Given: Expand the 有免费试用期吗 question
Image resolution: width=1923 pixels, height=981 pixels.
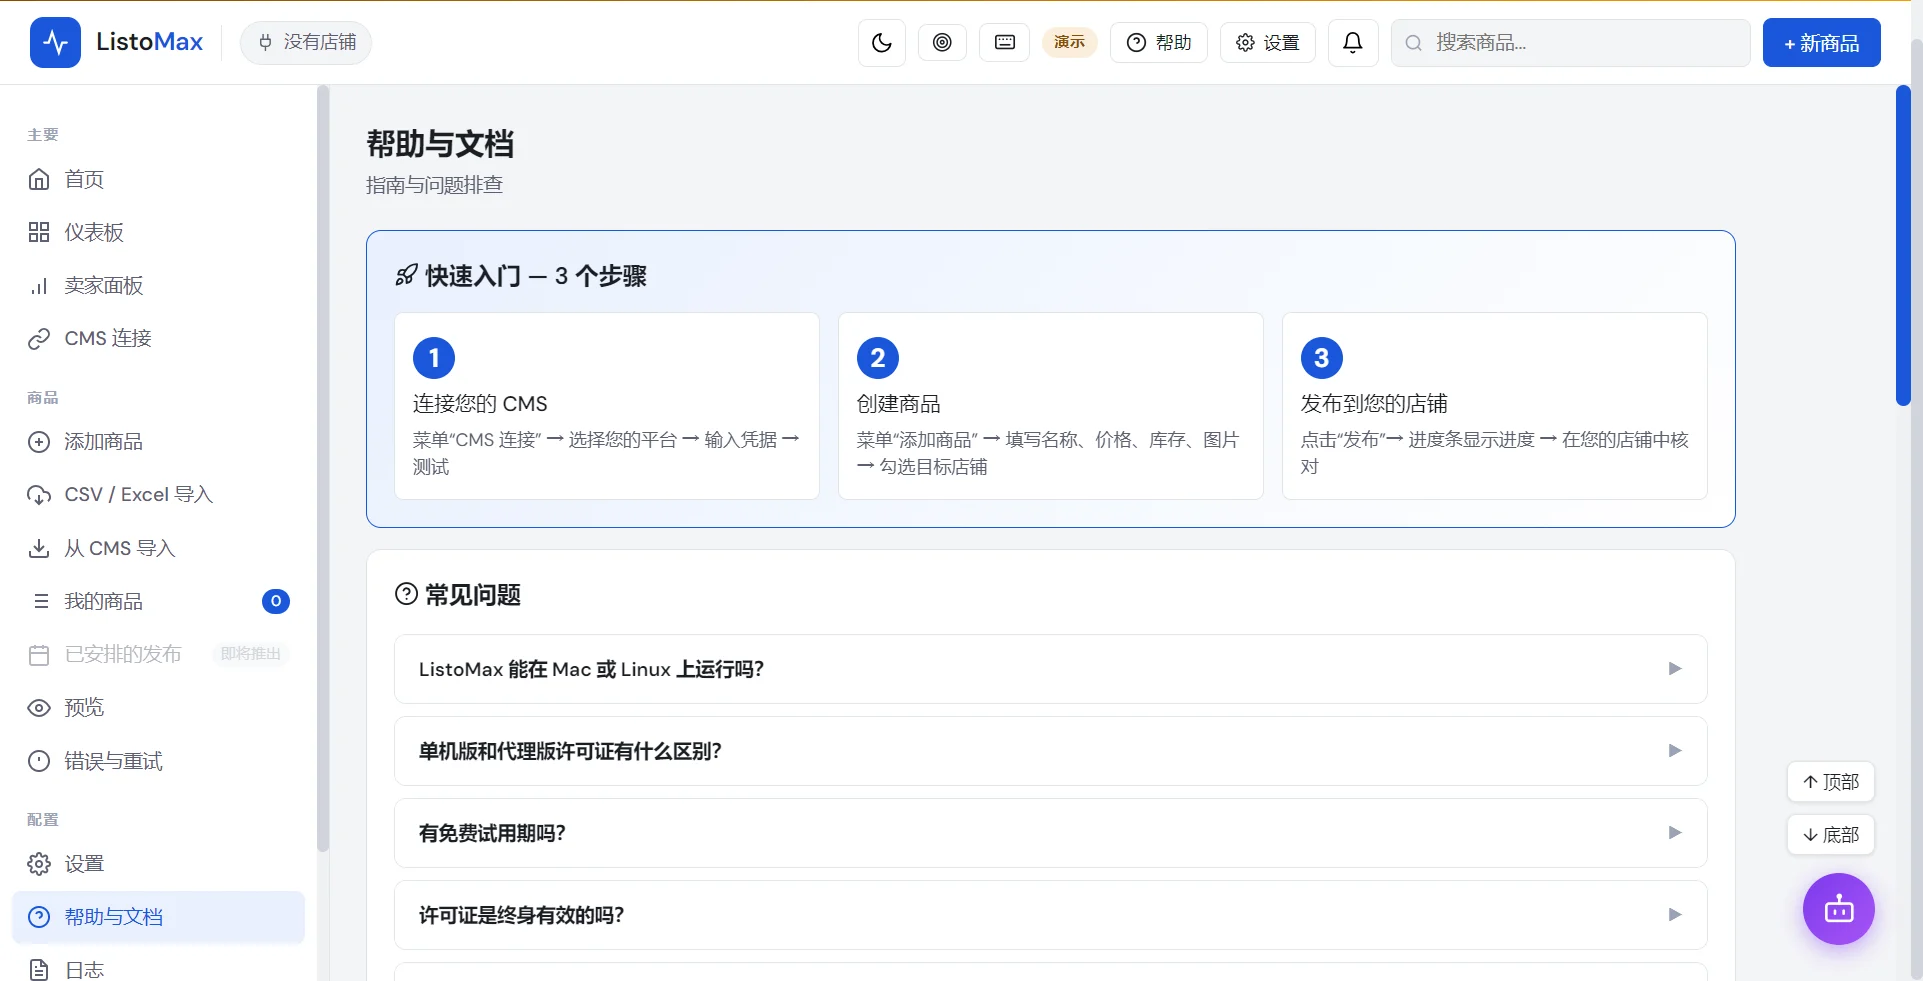Looking at the screenshot, I should [1050, 833].
